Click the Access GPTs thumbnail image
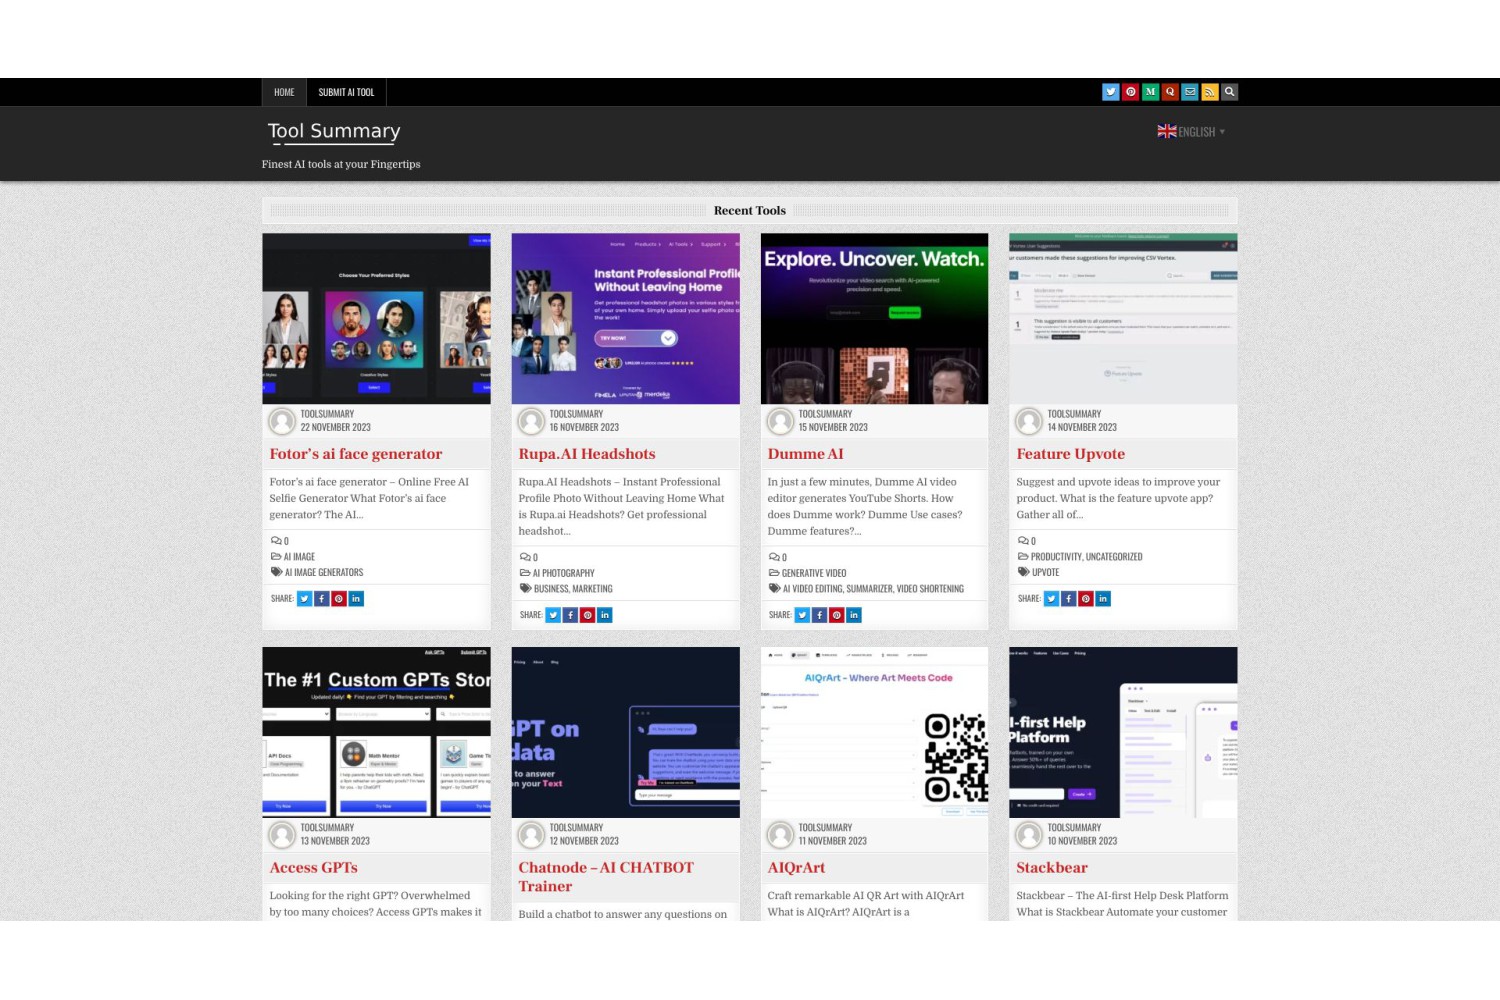The image size is (1500, 1000). coord(376,733)
